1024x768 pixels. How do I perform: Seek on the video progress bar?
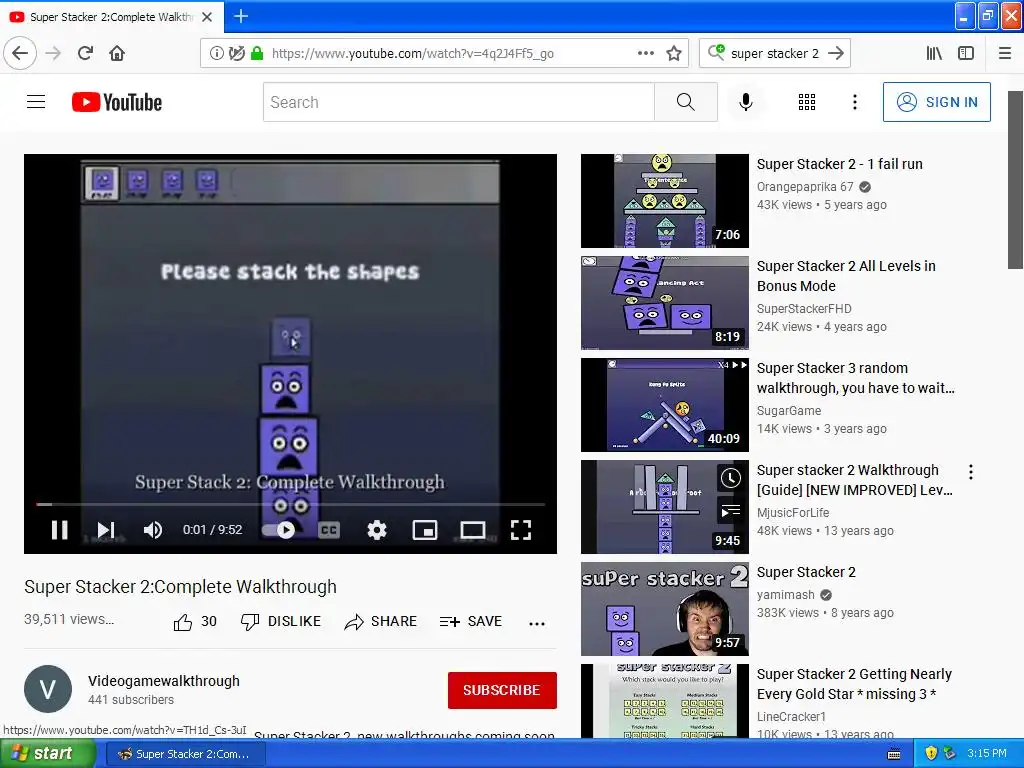[x=290, y=504]
